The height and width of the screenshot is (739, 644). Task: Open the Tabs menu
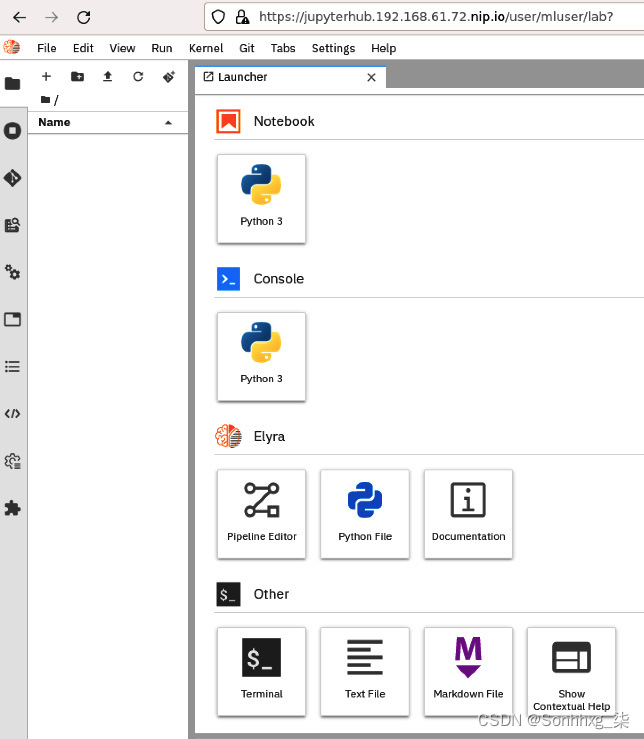(x=283, y=48)
